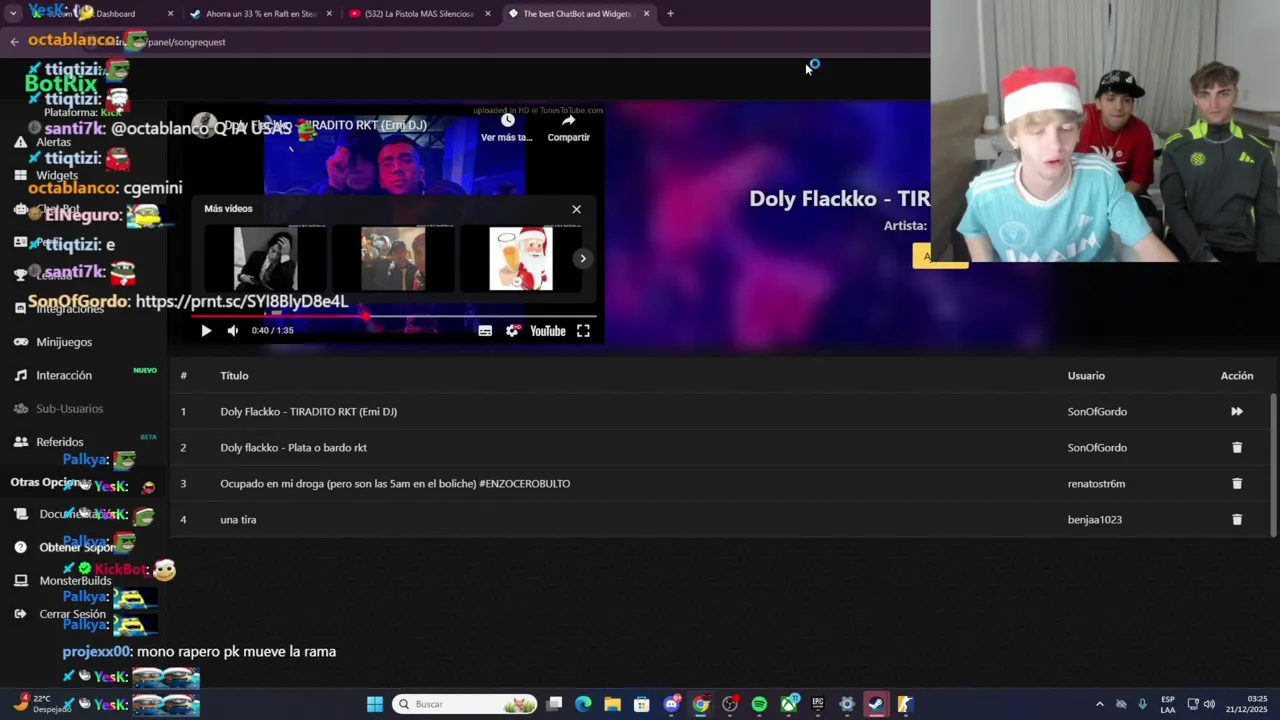
Task: Open Minijuegos in sidebar
Action: point(64,342)
